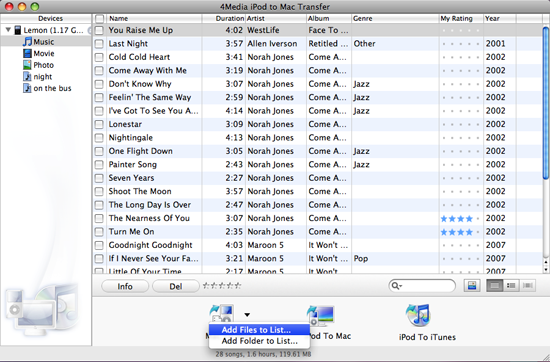Check the Goodnight Goodnight checkbox

pos(99,245)
